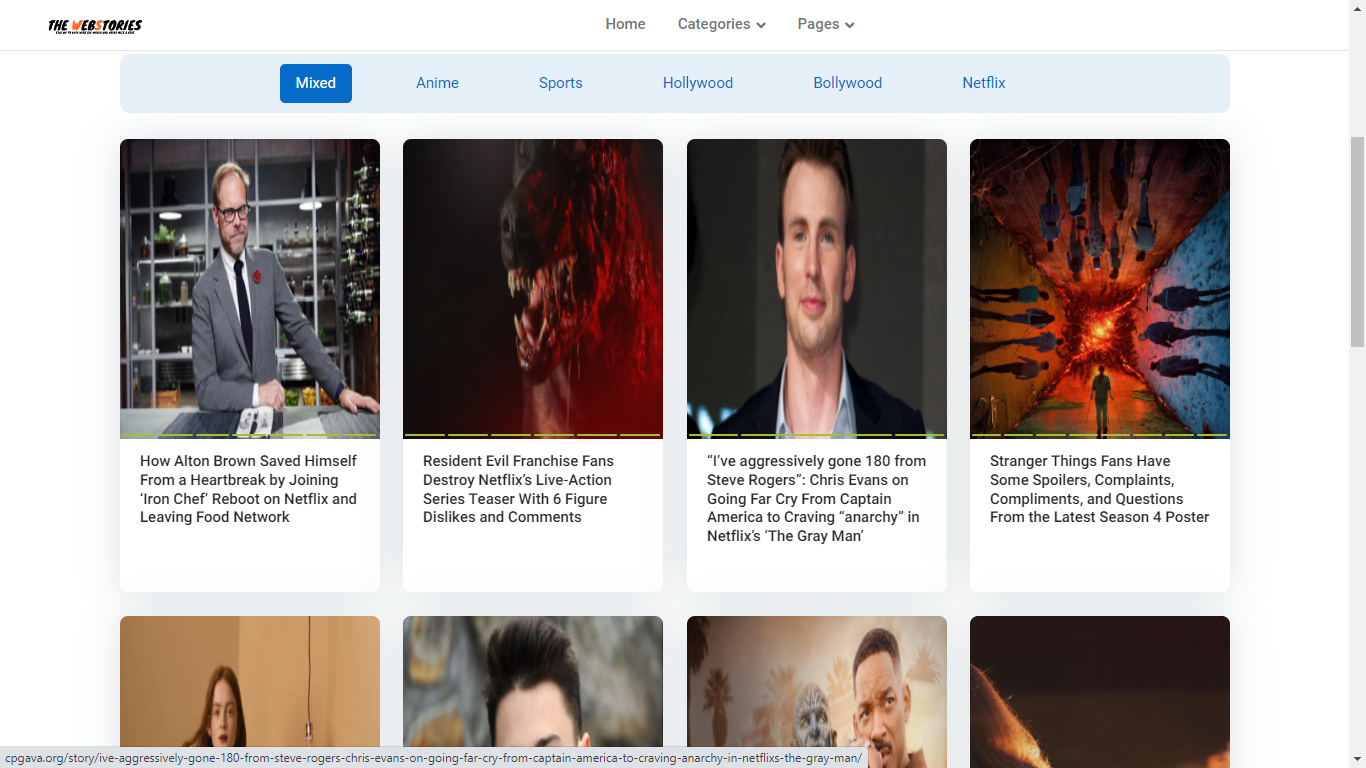Click the Stranger Things upside-down poster thumbnail
The image size is (1366, 768).
[1099, 288]
